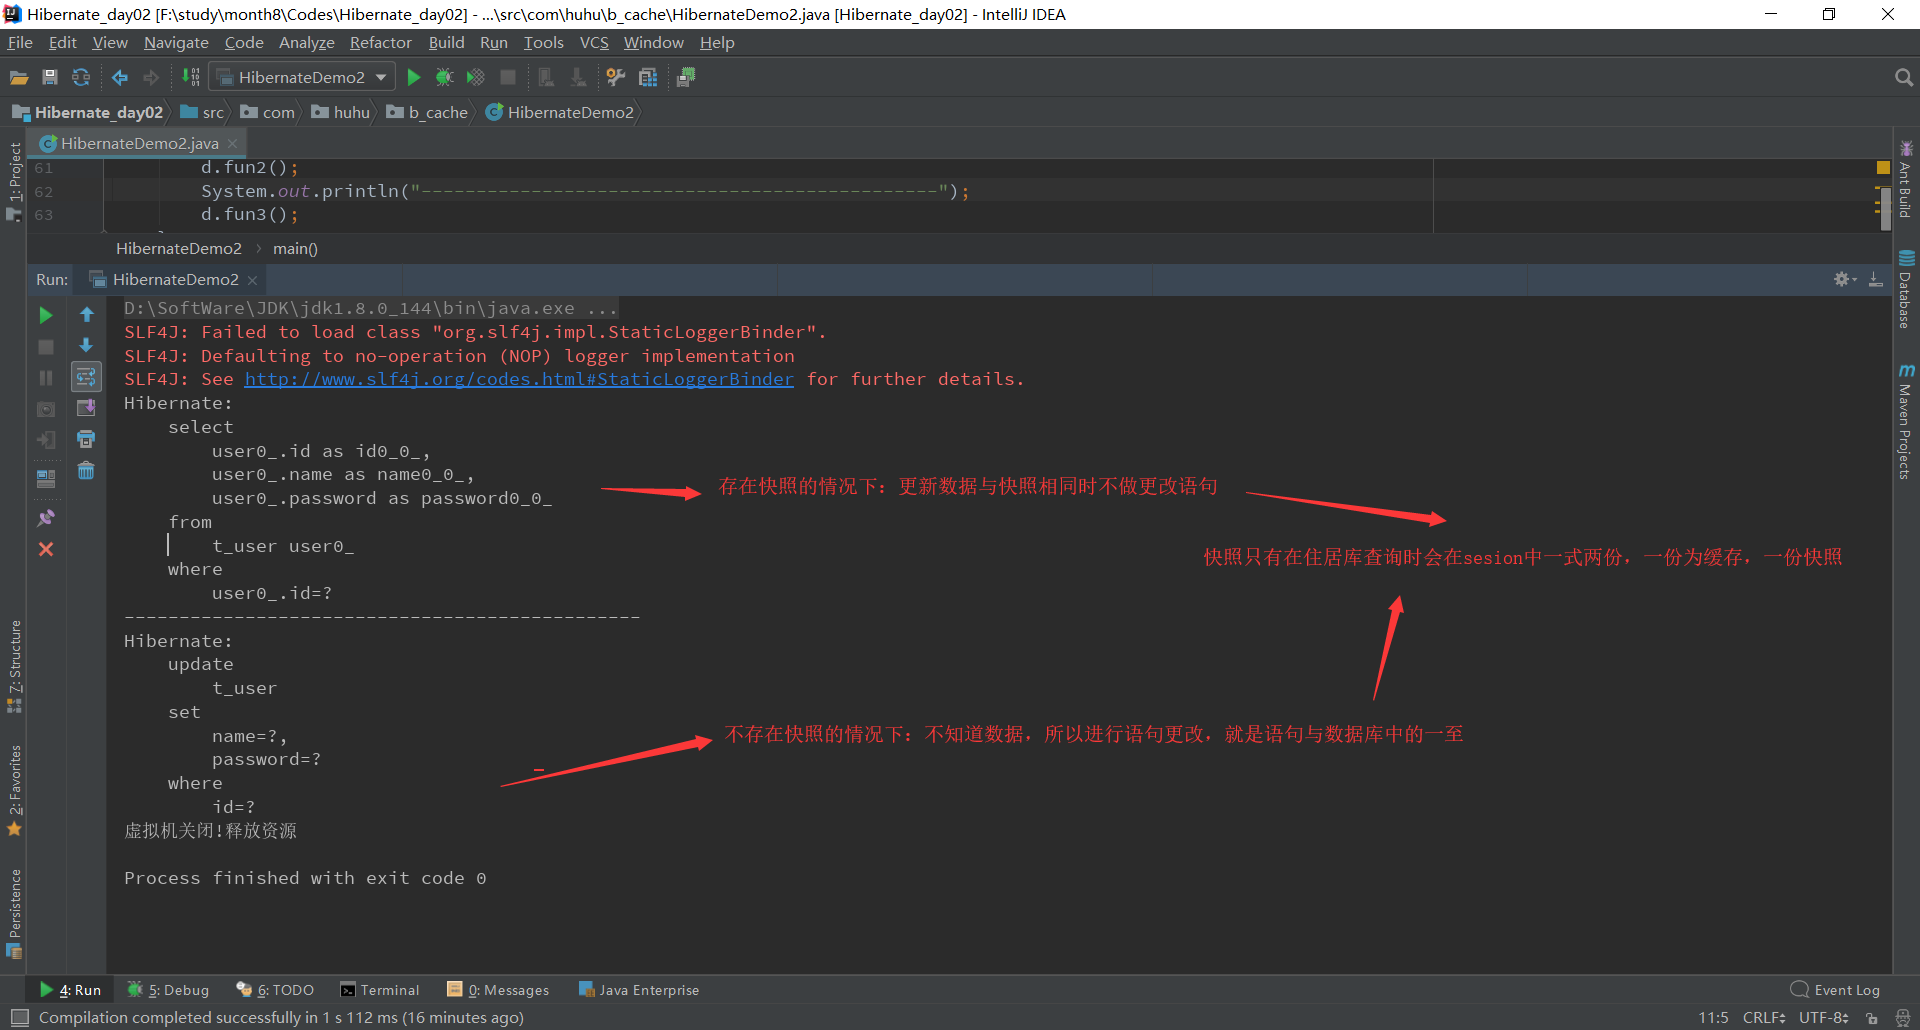Stop the process from the main toolbar
Viewport: 1920px width, 1030px height.
(x=508, y=77)
